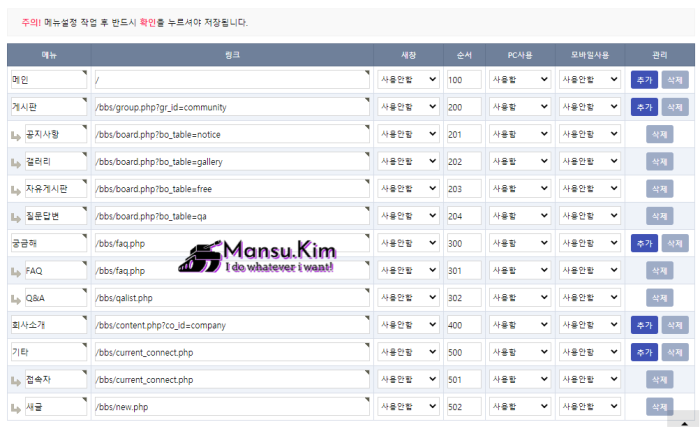Open the PC사용 dropdown for 게시판 row
The height and width of the screenshot is (429, 700).
pyautogui.click(x=520, y=107)
